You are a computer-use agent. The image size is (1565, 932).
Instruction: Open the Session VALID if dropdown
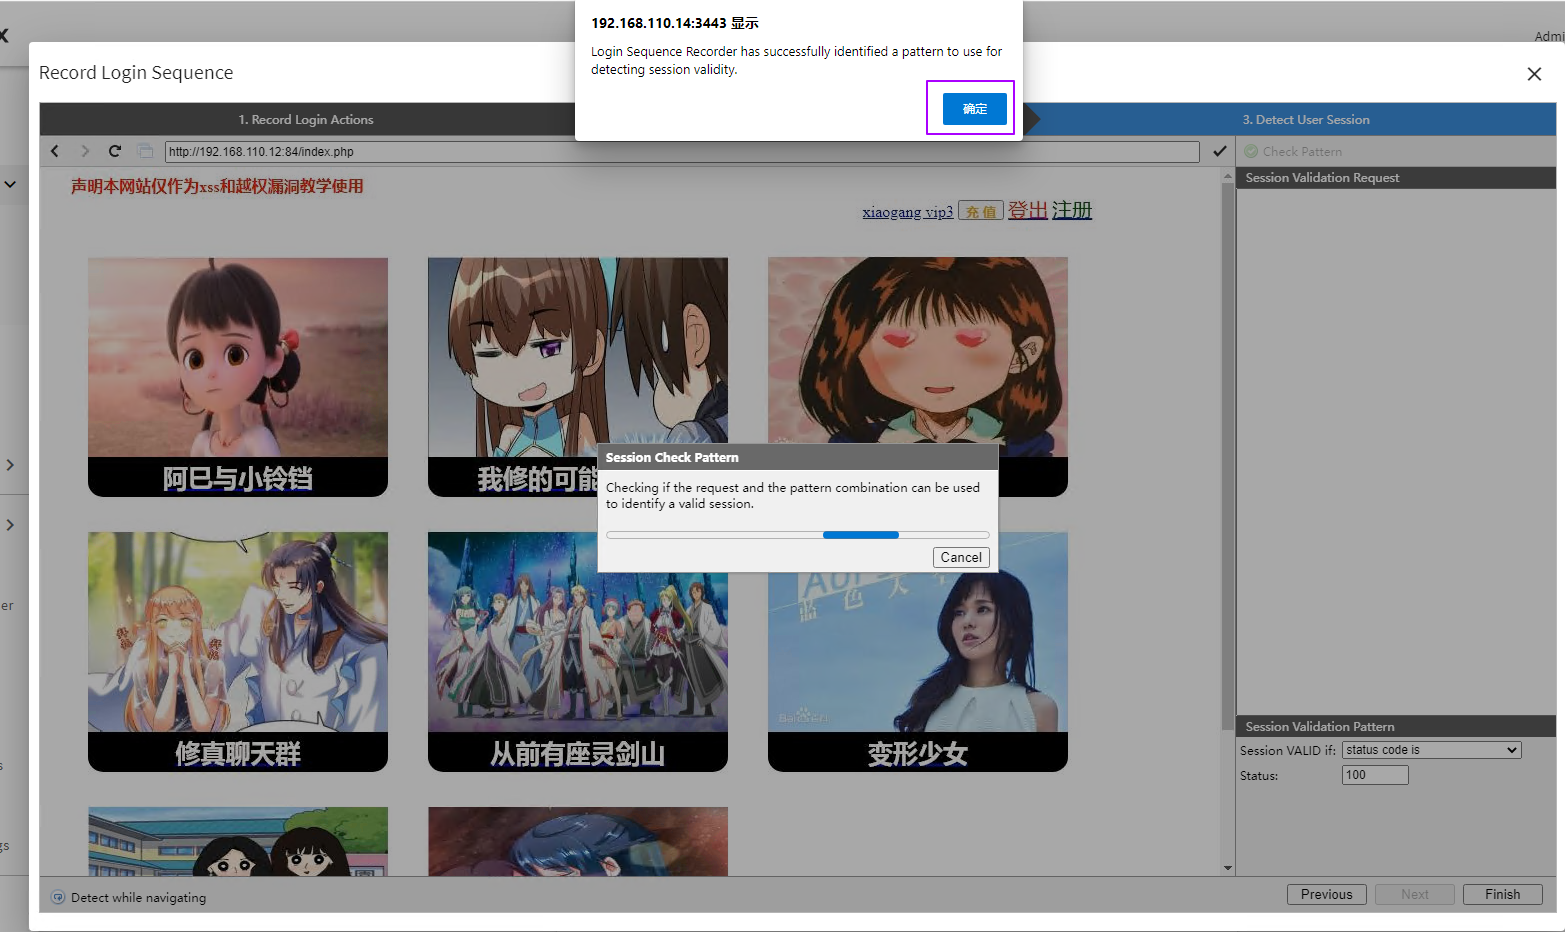click(1431, 750)
